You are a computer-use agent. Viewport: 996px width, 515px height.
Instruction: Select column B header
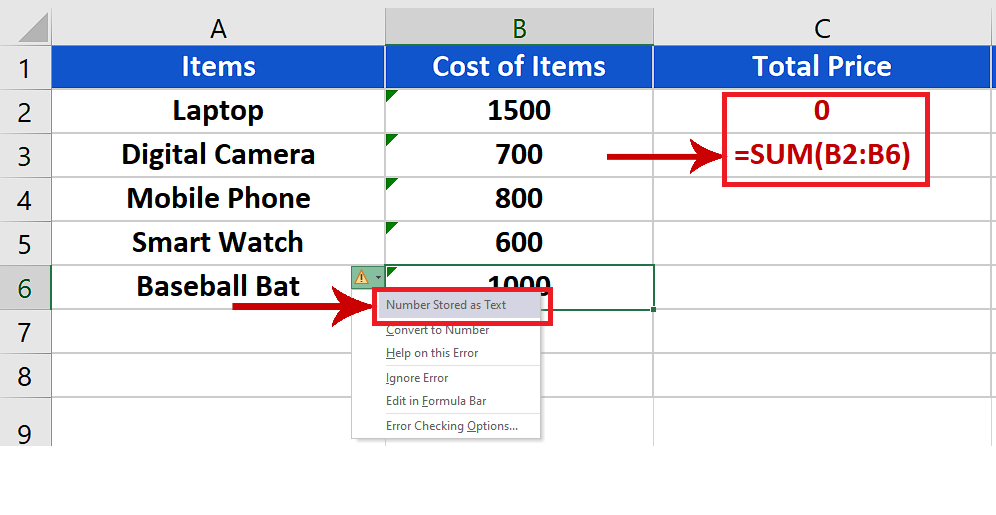519,28
